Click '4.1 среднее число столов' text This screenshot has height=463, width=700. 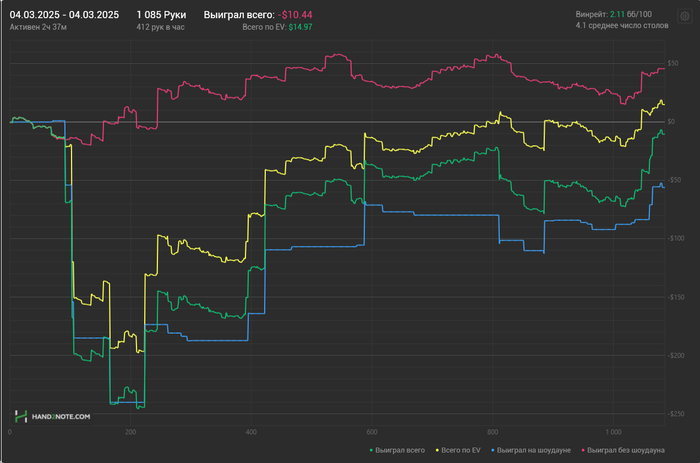[x=622, y=25]
